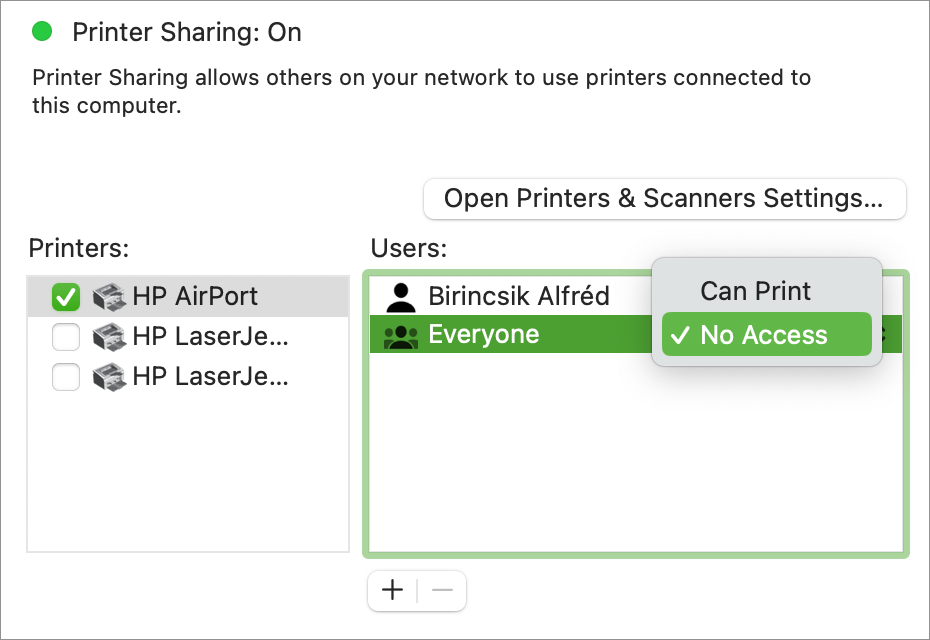Select the HP AirPort printer name

click(195, 296)
